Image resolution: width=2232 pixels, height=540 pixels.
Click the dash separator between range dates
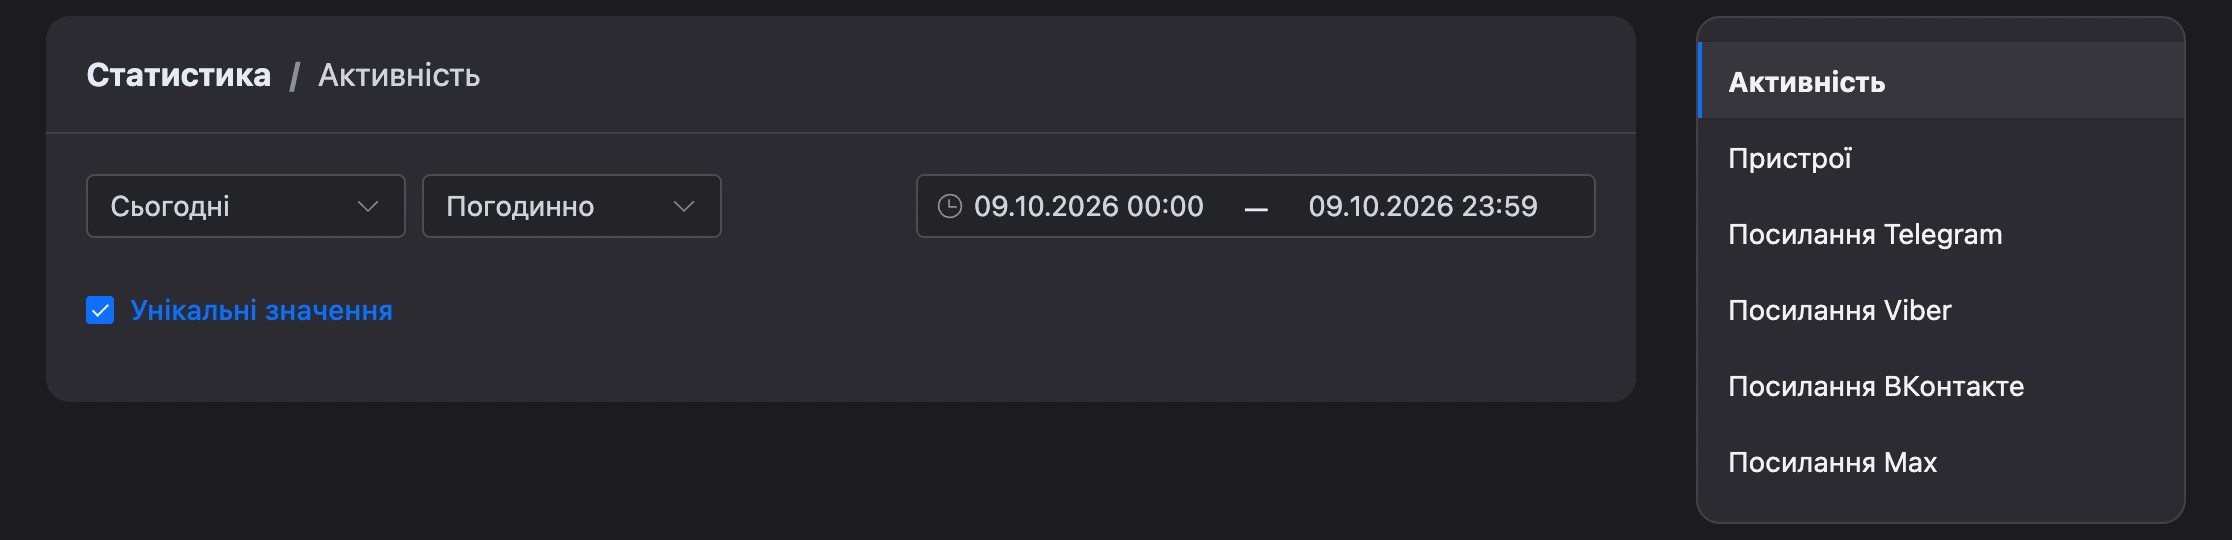1256,209
